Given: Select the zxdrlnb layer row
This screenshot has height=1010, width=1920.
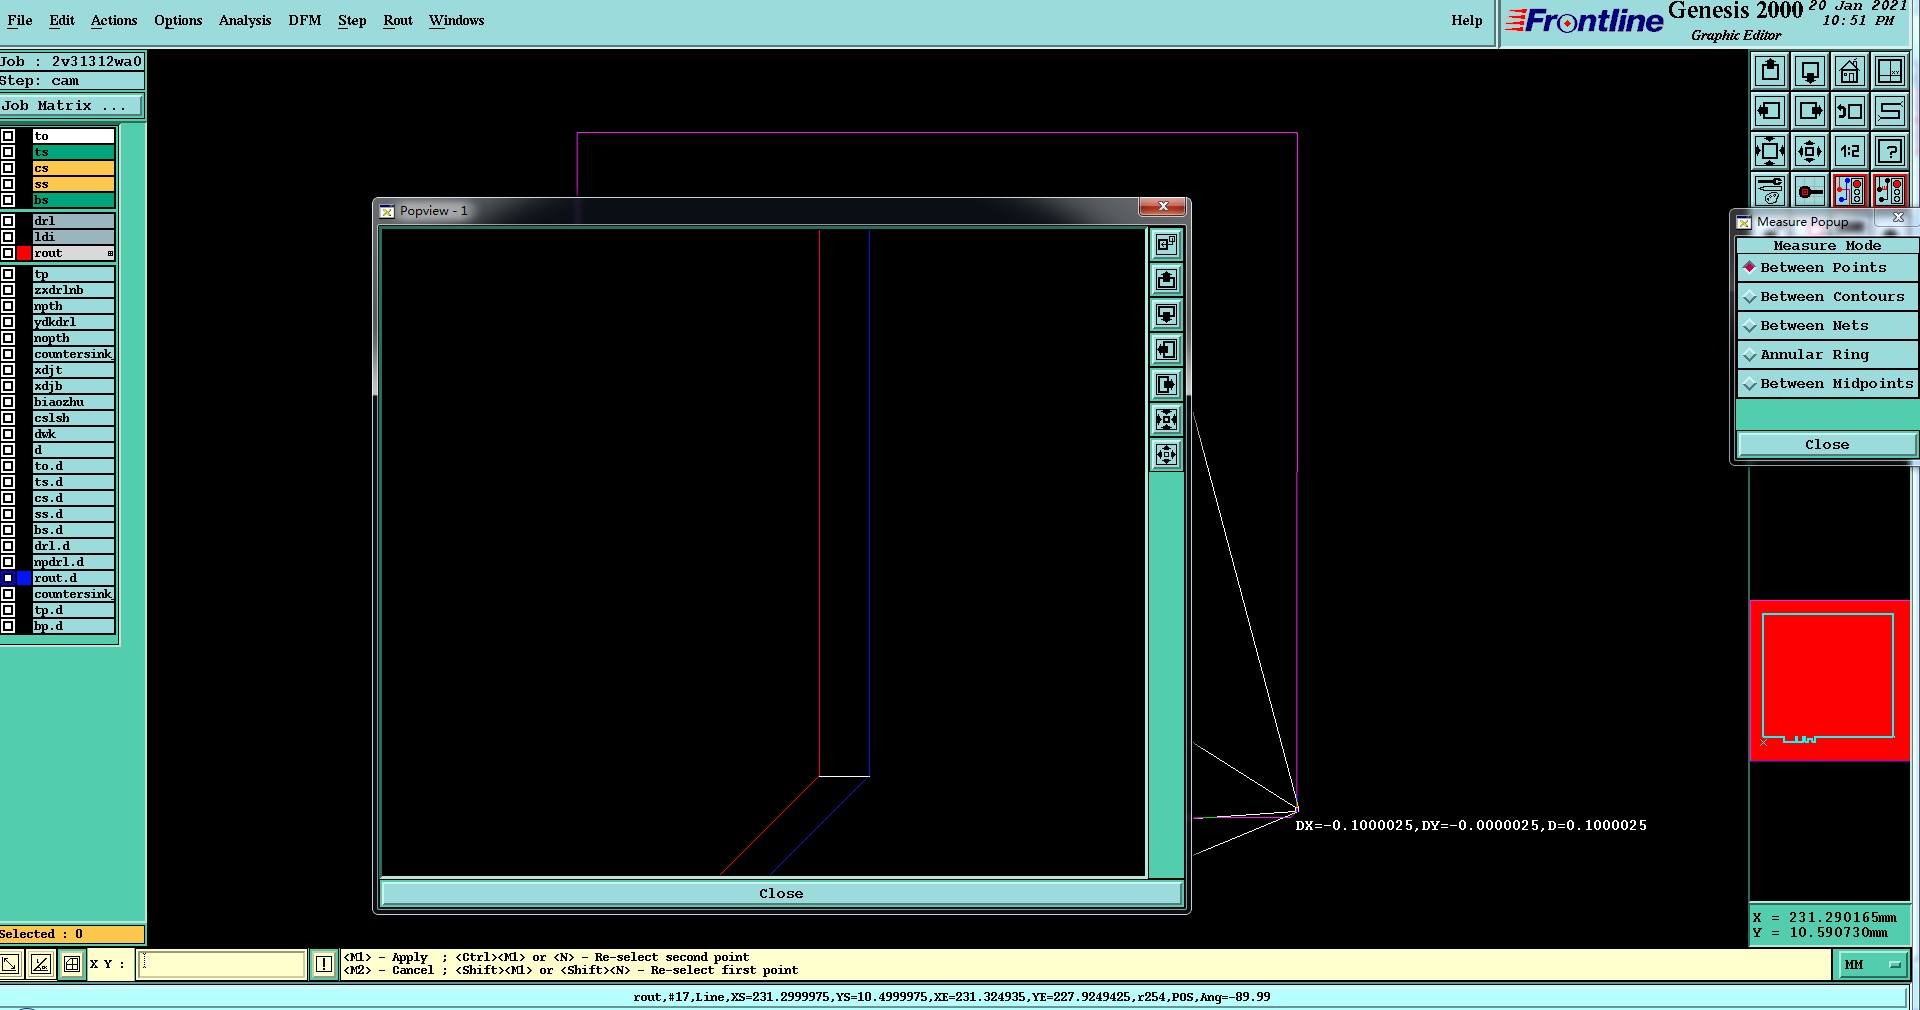Looking at the screenshot, I should 73,290.
